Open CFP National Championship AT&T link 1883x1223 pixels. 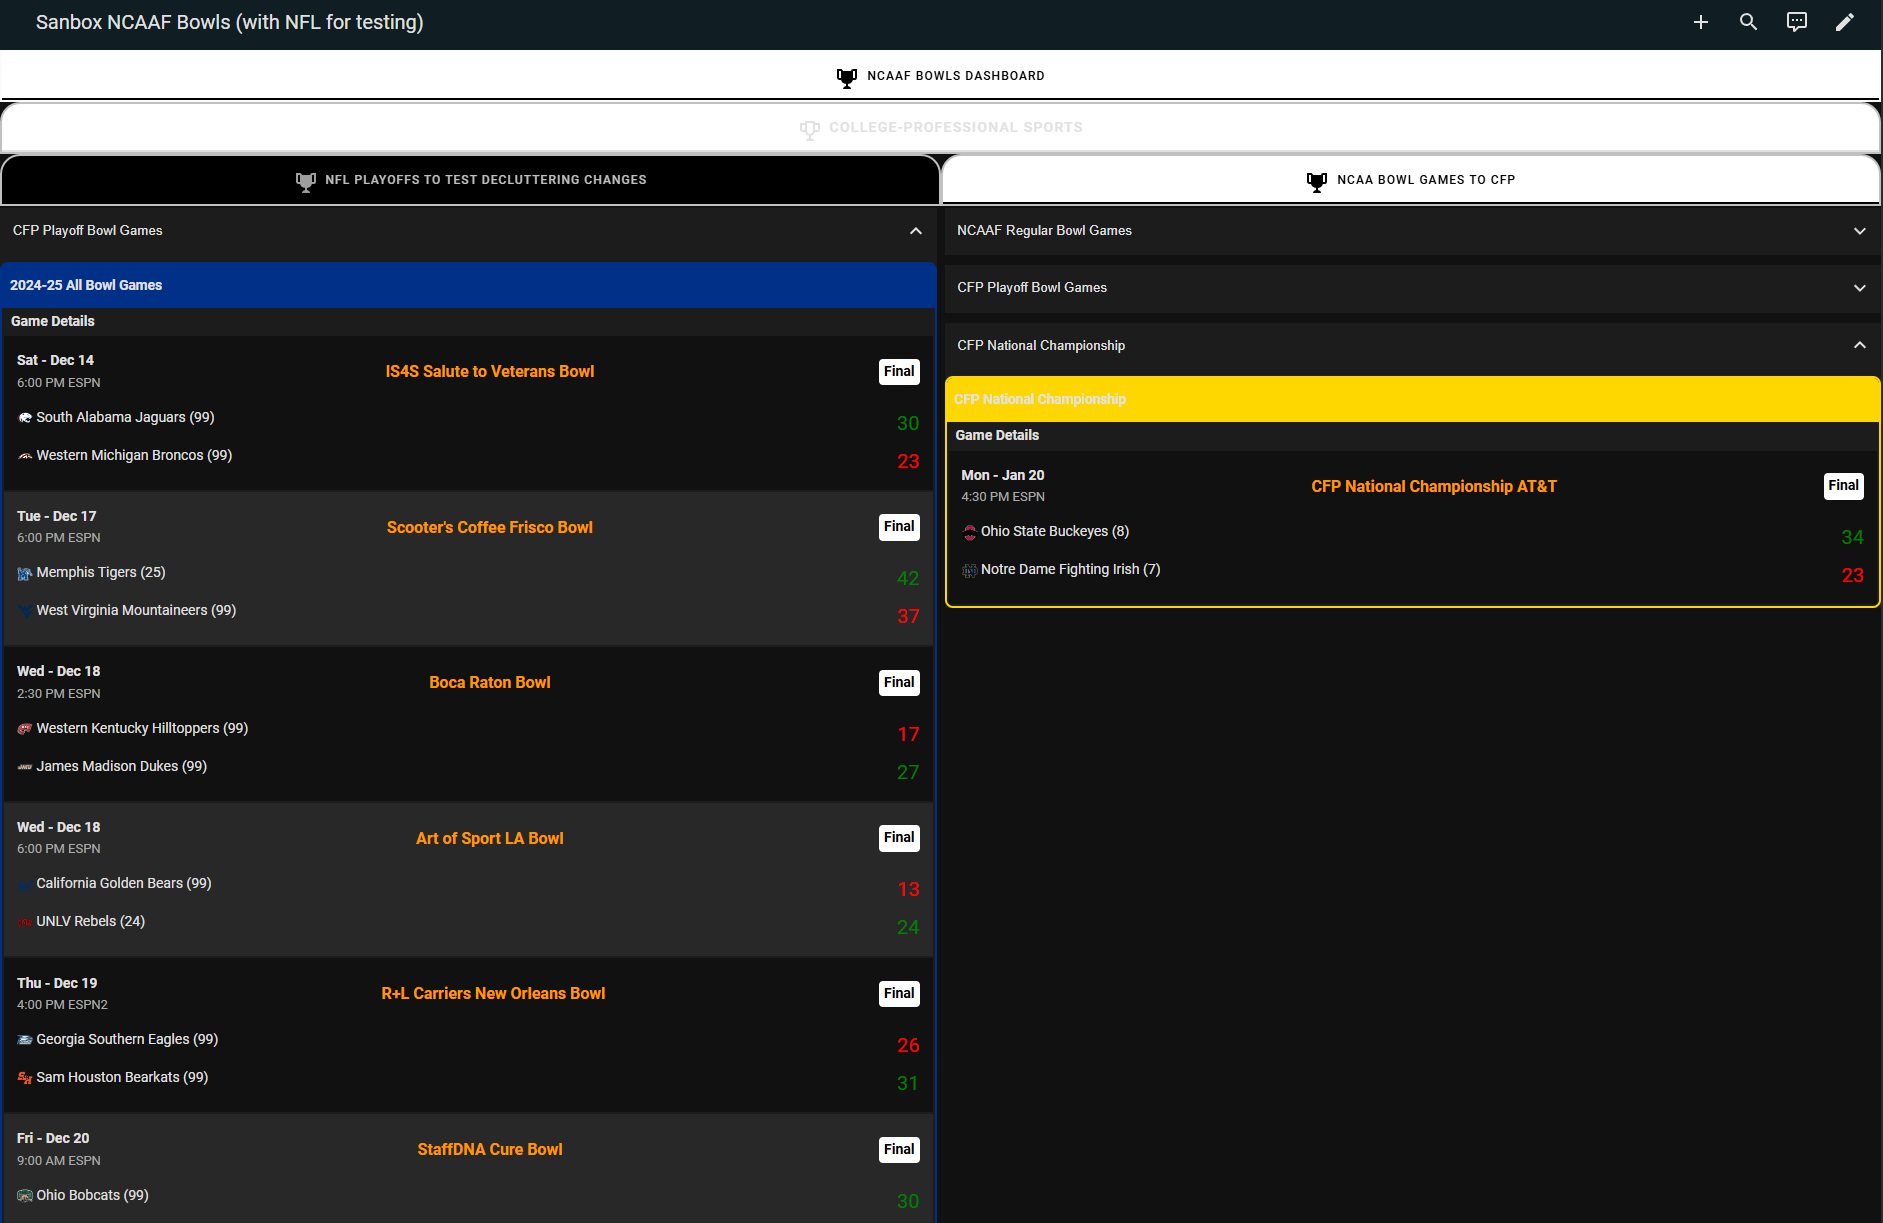(1434, 487)
